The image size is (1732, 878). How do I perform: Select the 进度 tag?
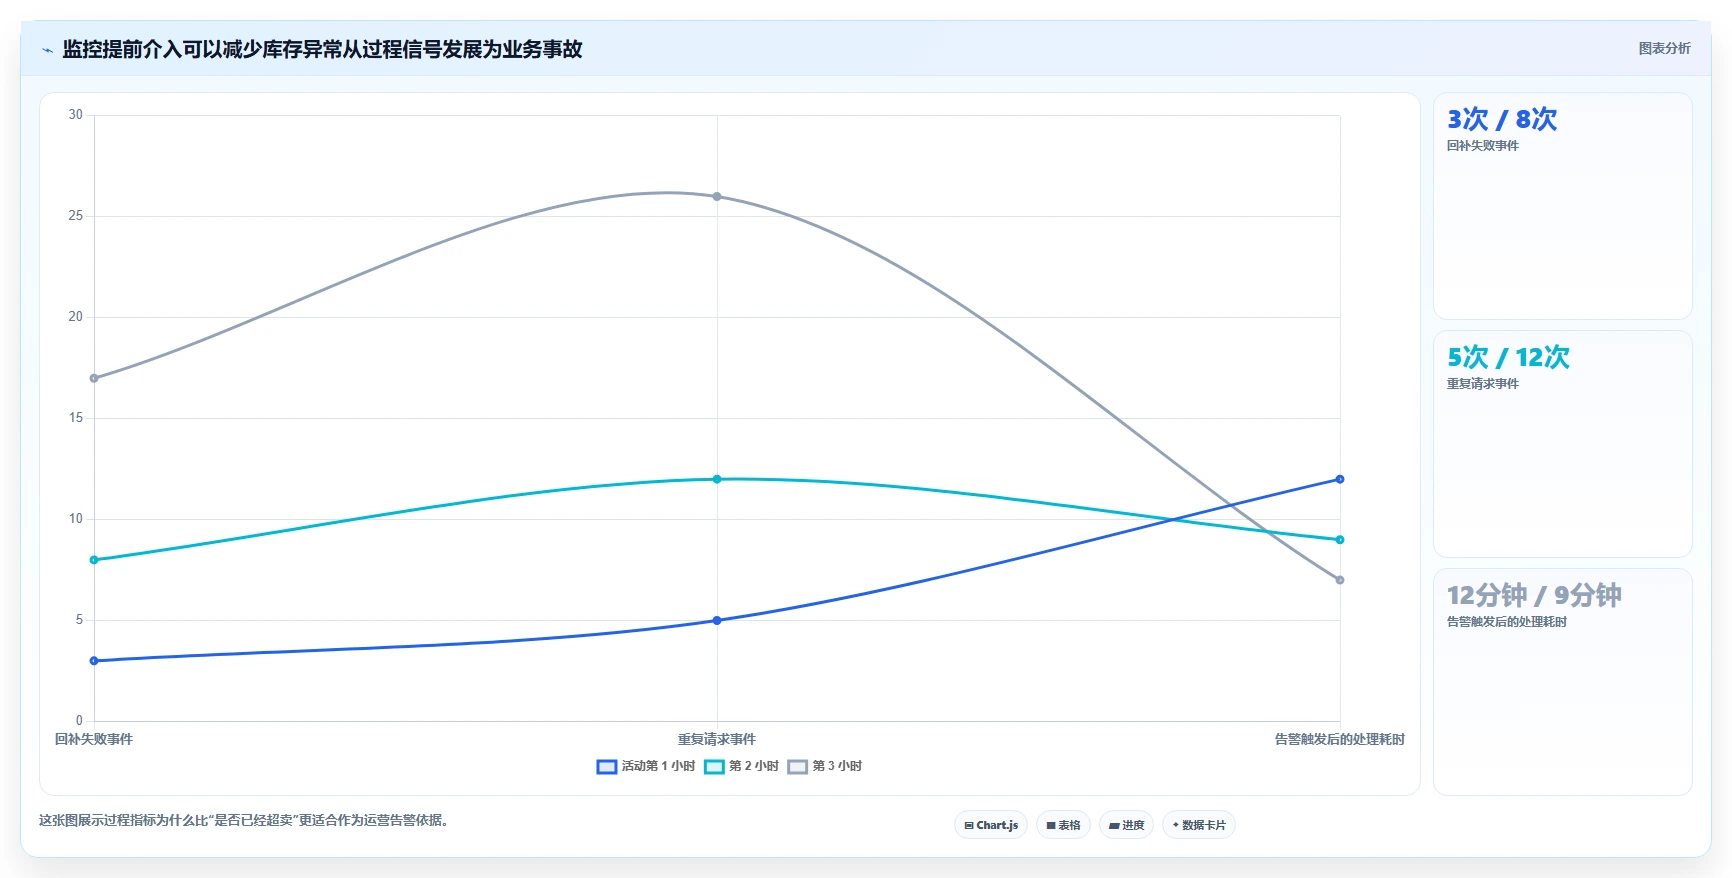coord(1126,825)
